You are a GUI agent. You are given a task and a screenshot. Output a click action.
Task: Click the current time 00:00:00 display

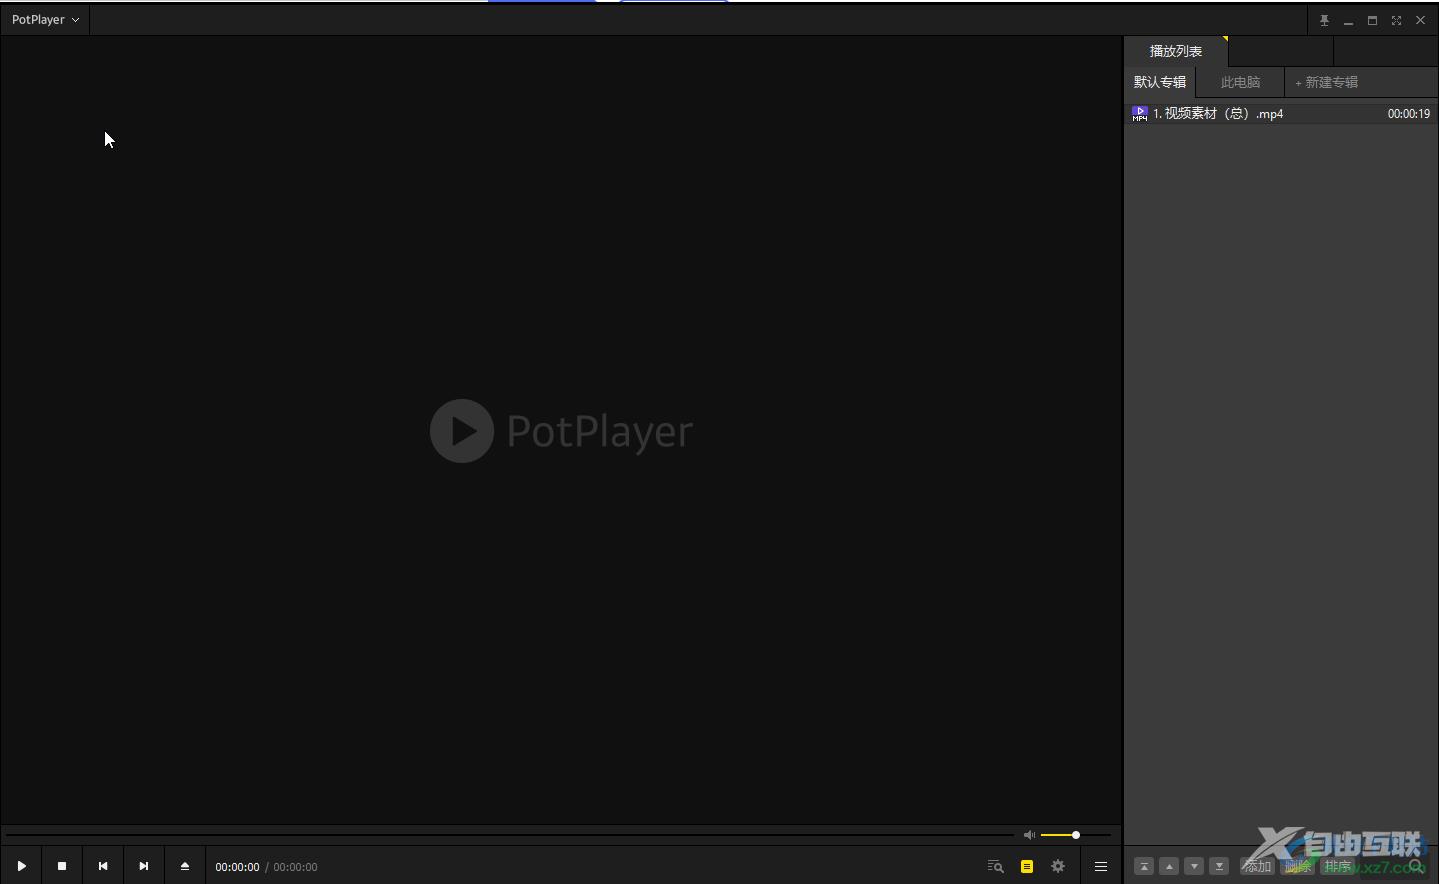click(237, 867)
